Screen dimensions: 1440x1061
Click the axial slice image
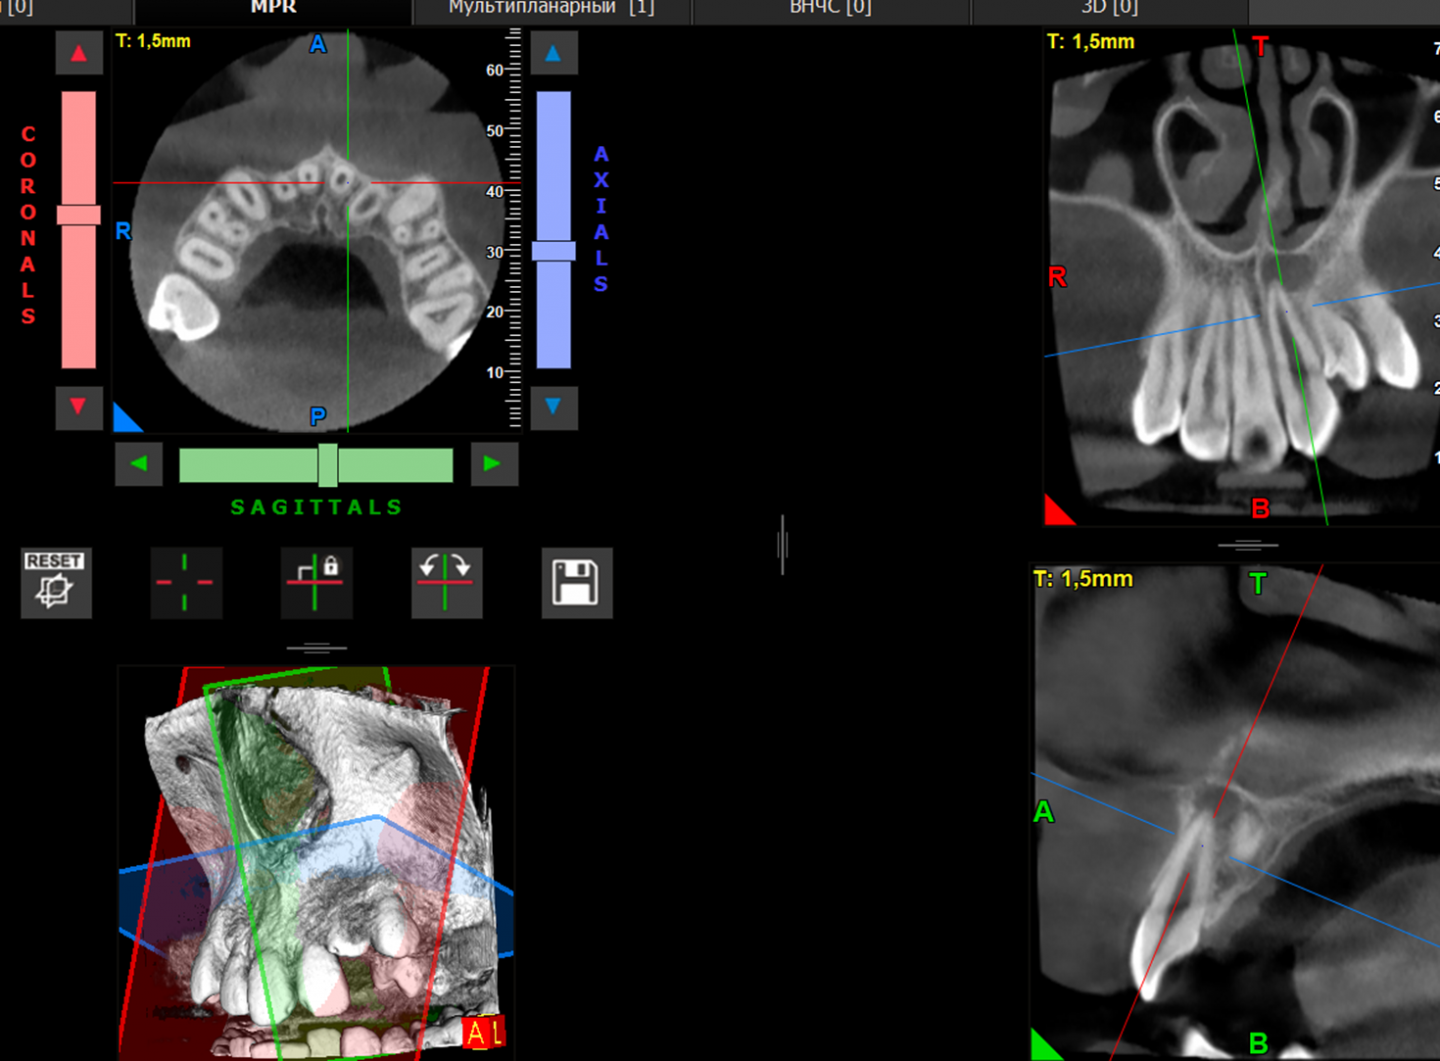(316, 232)
